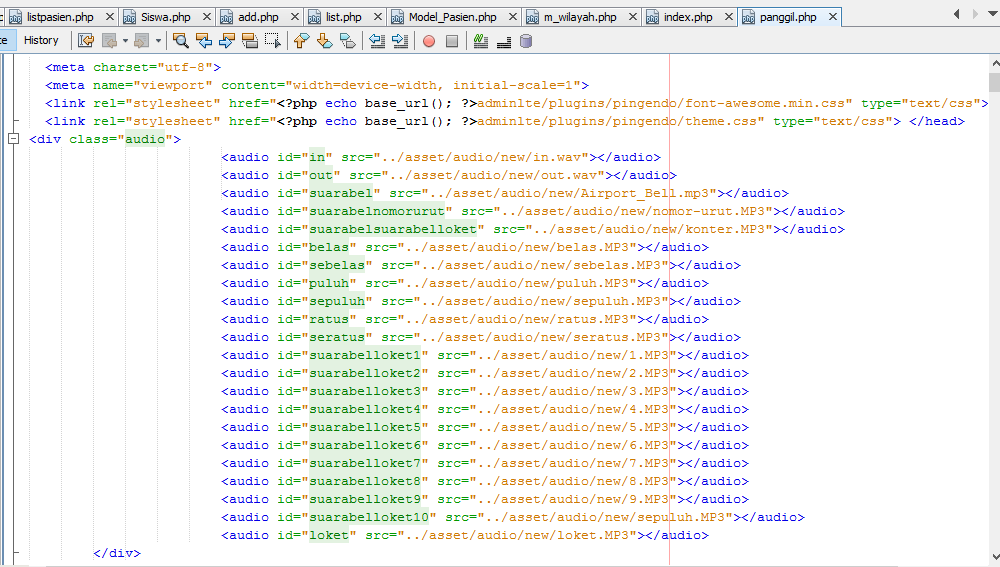This screenshot has width=1000, height=567.
Task: Switch to Siswa.php tab
Action: click(x=165, y=17)
